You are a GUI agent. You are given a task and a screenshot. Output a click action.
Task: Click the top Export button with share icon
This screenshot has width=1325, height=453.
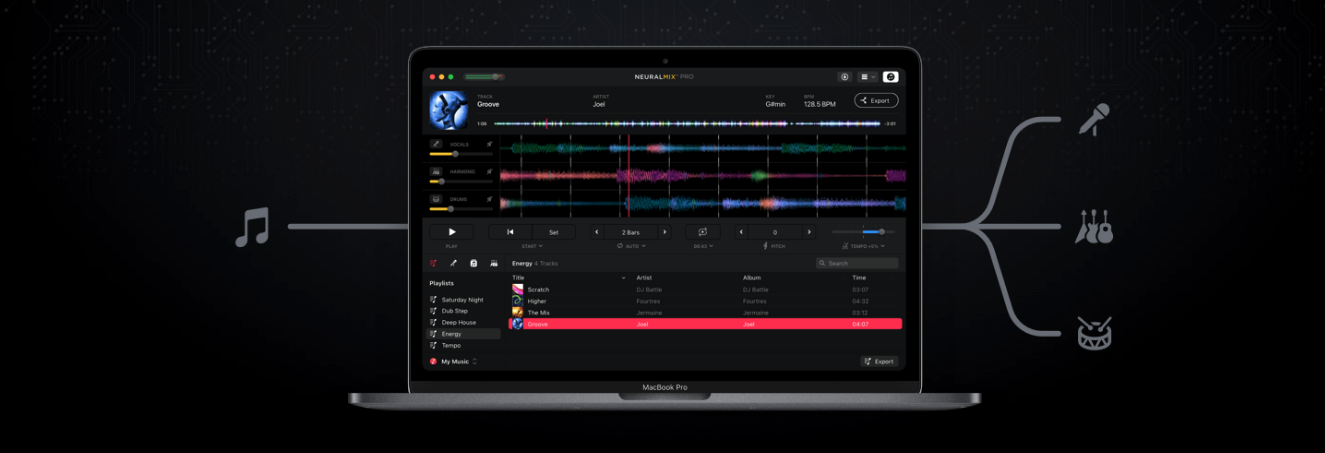(x=876, y=100)
